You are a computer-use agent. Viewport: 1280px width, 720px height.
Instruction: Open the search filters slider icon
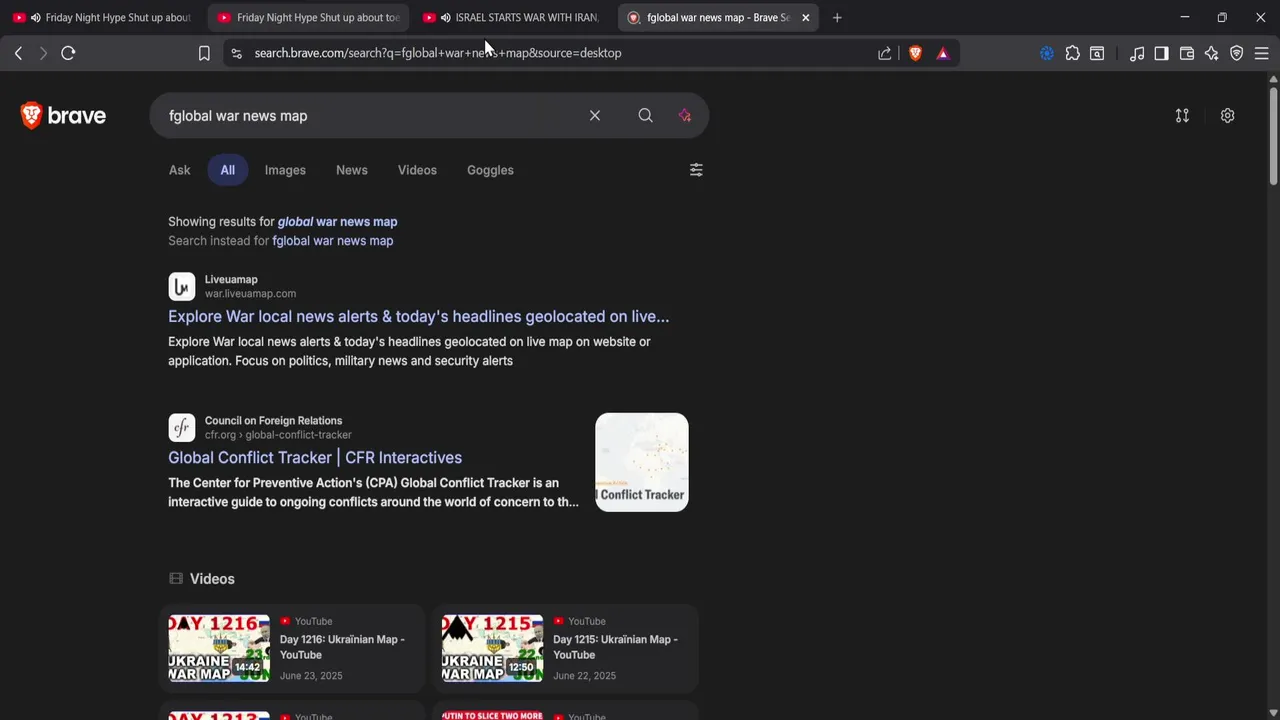[696, 170]
